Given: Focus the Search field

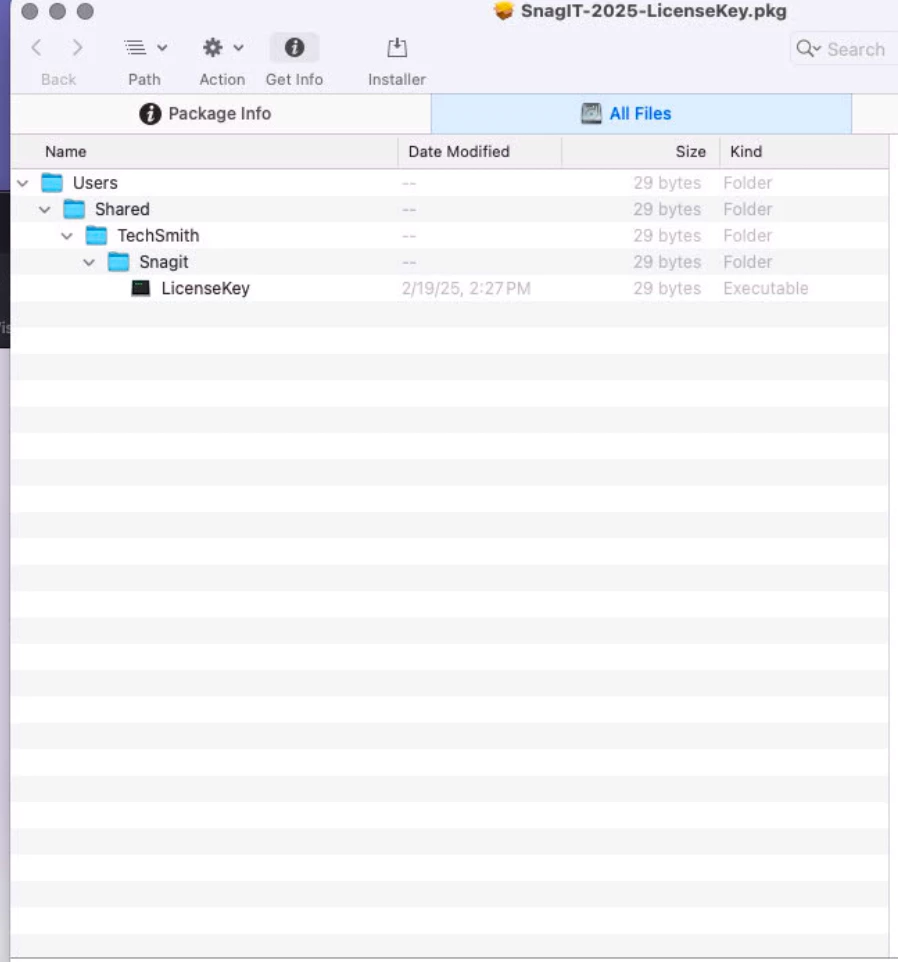Looking at the screenshot, I should (x=845, y=49).
